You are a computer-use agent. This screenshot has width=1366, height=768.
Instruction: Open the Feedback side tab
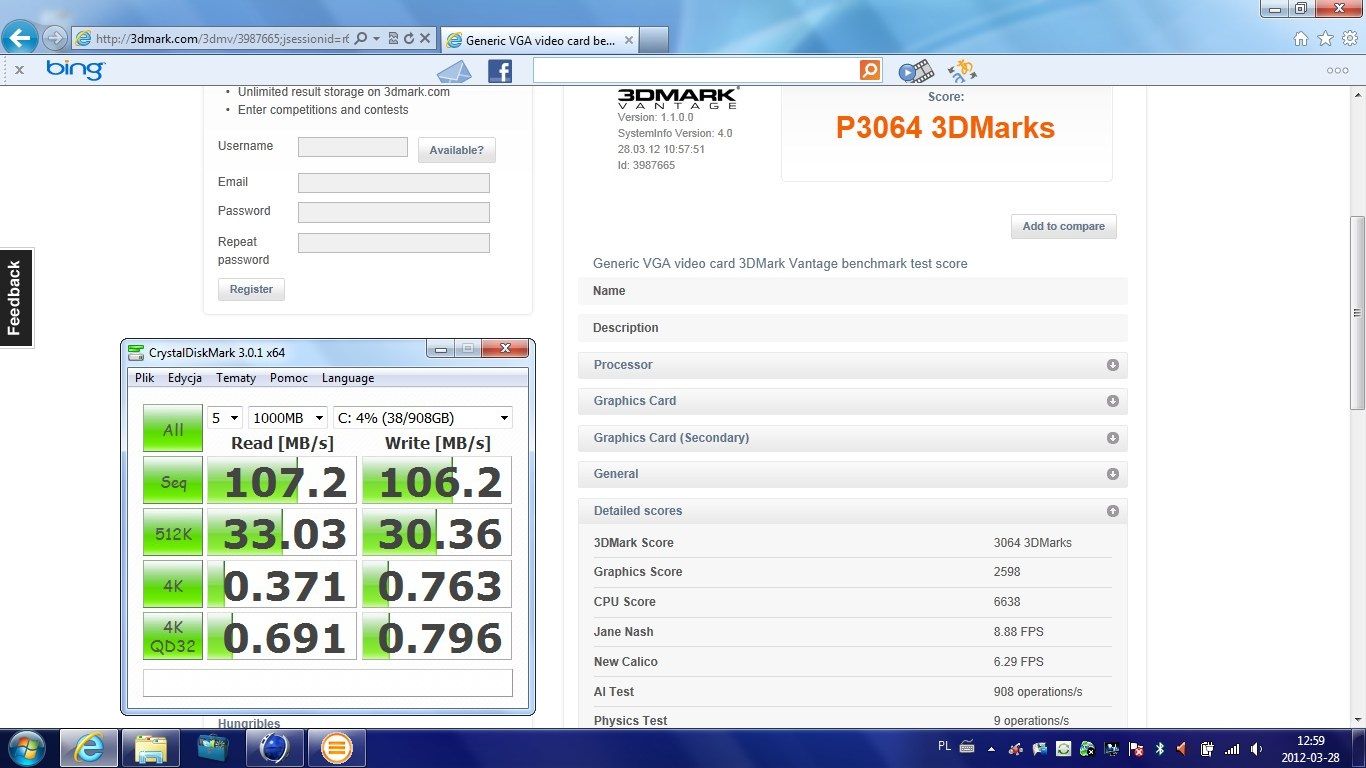[x=16, y=297]
